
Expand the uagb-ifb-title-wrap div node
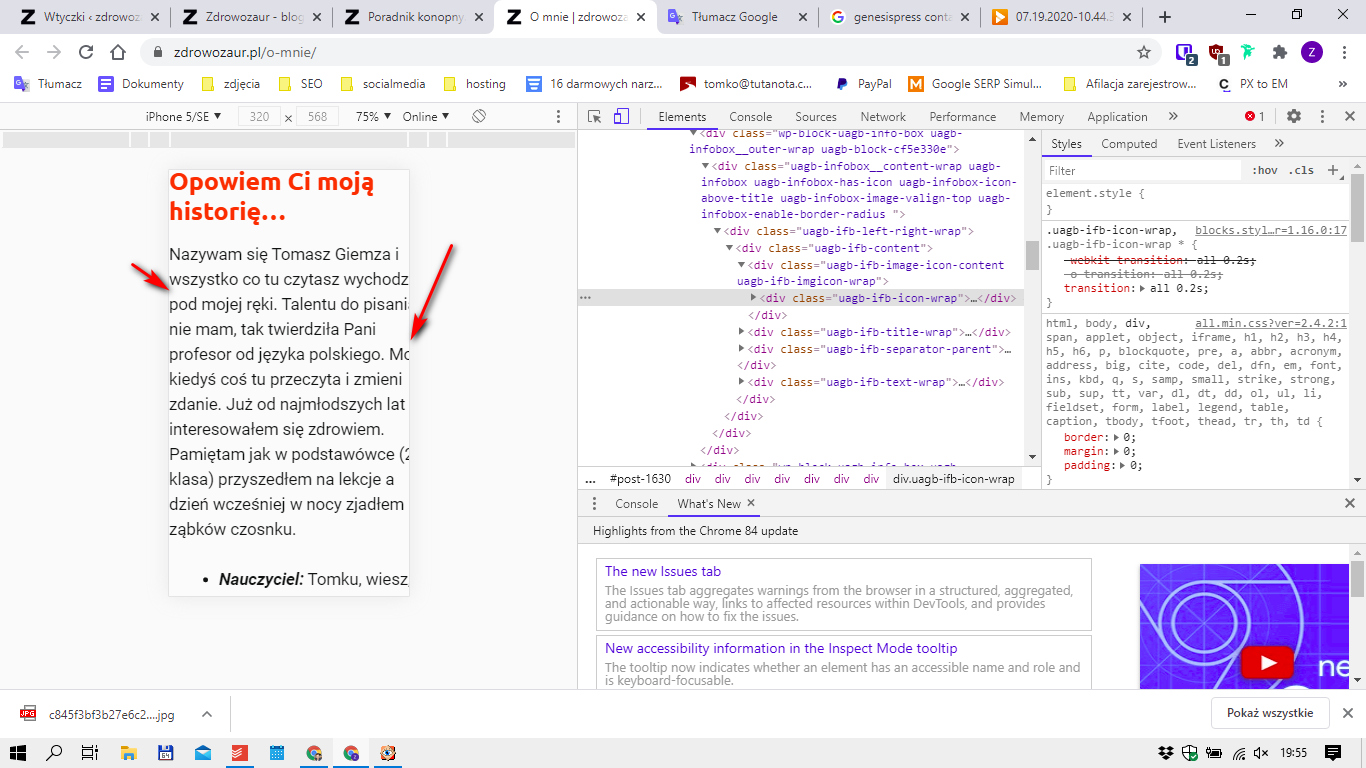[x=742, y=332]
